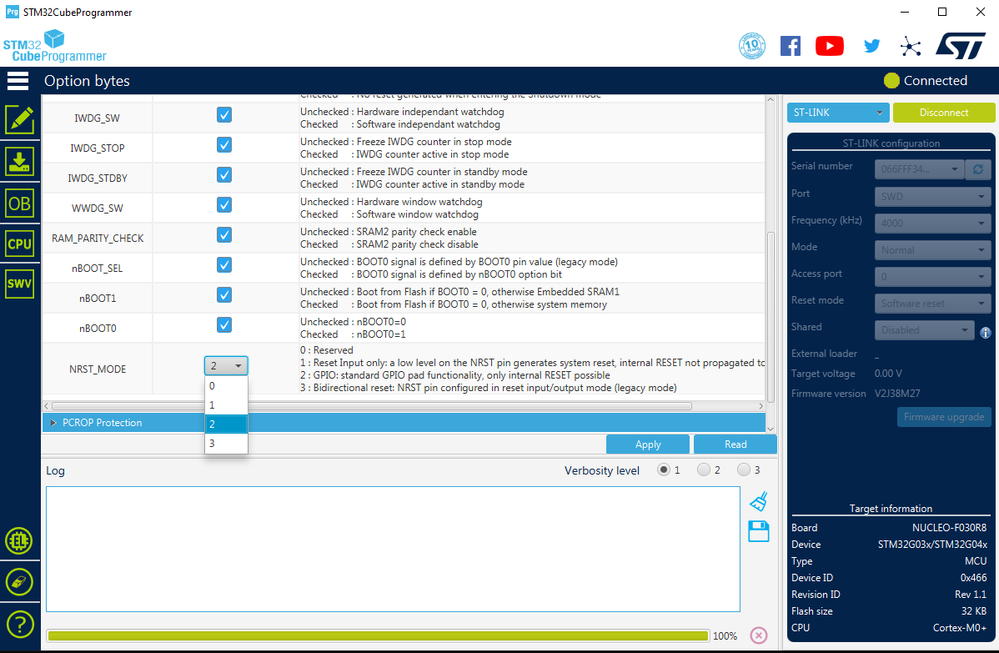Clear the log with broom icon
This screenshot has height=653, width=999.
pos(759,501)
